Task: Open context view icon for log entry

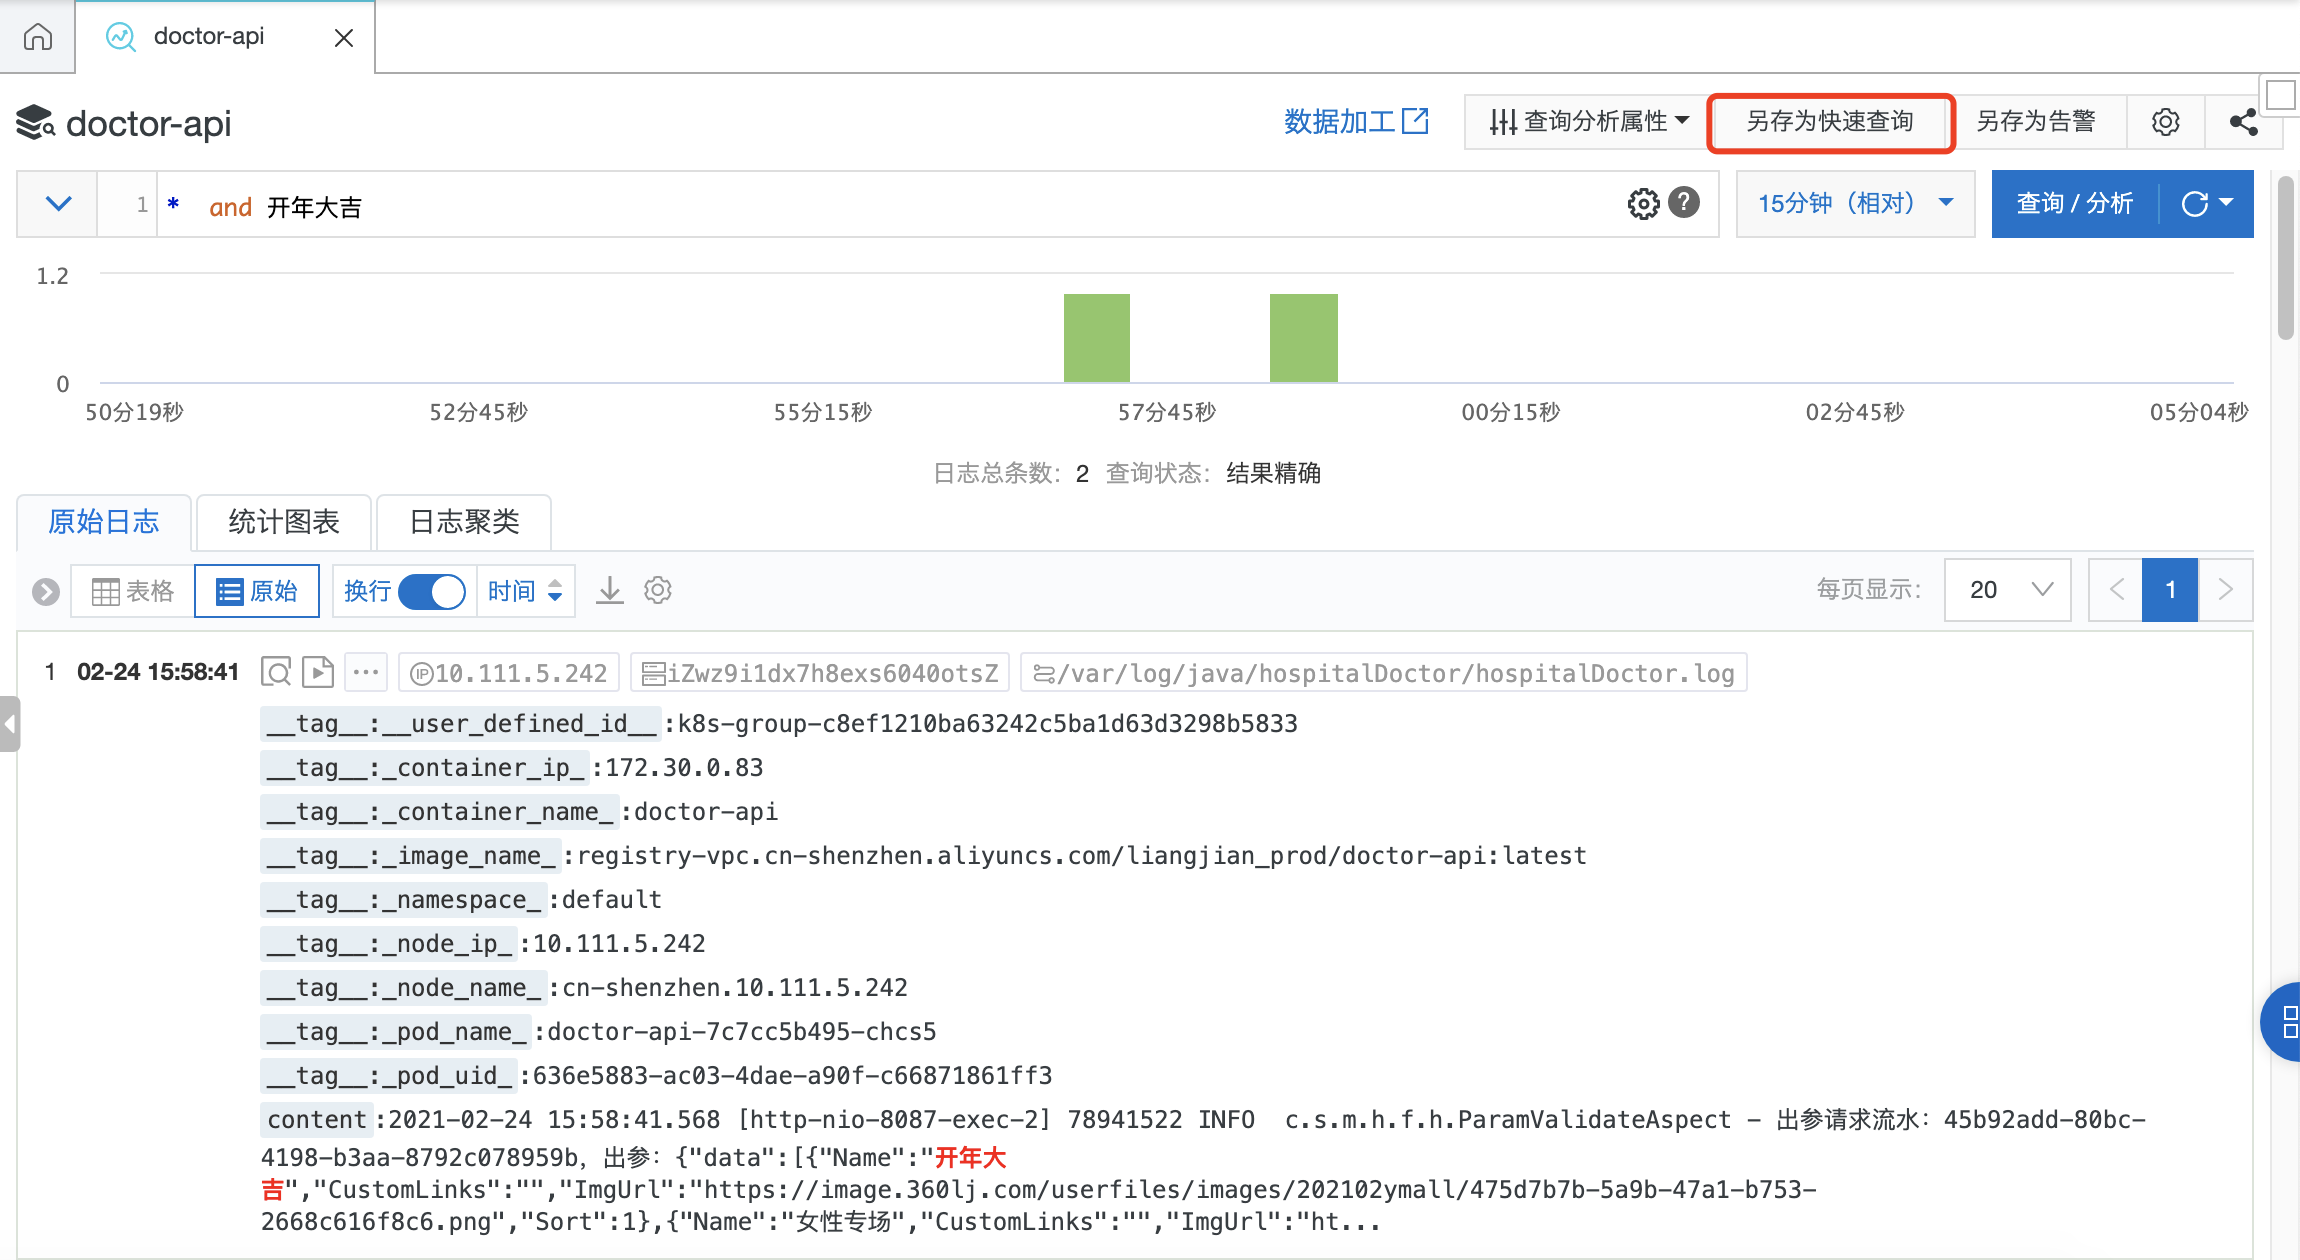Action: click(276, 672)
